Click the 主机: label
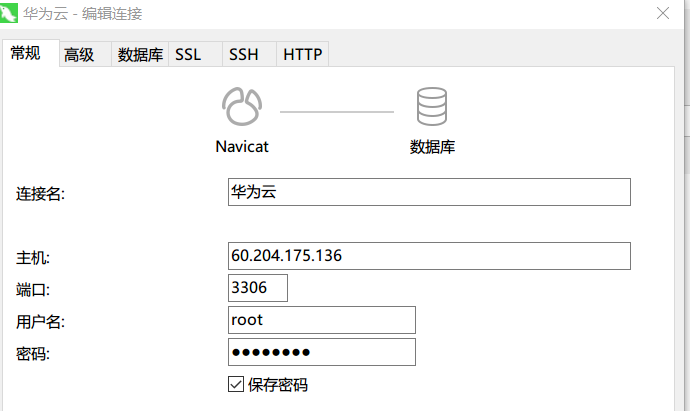This screenshot has height=411, width=690. (x=33, y=258)
